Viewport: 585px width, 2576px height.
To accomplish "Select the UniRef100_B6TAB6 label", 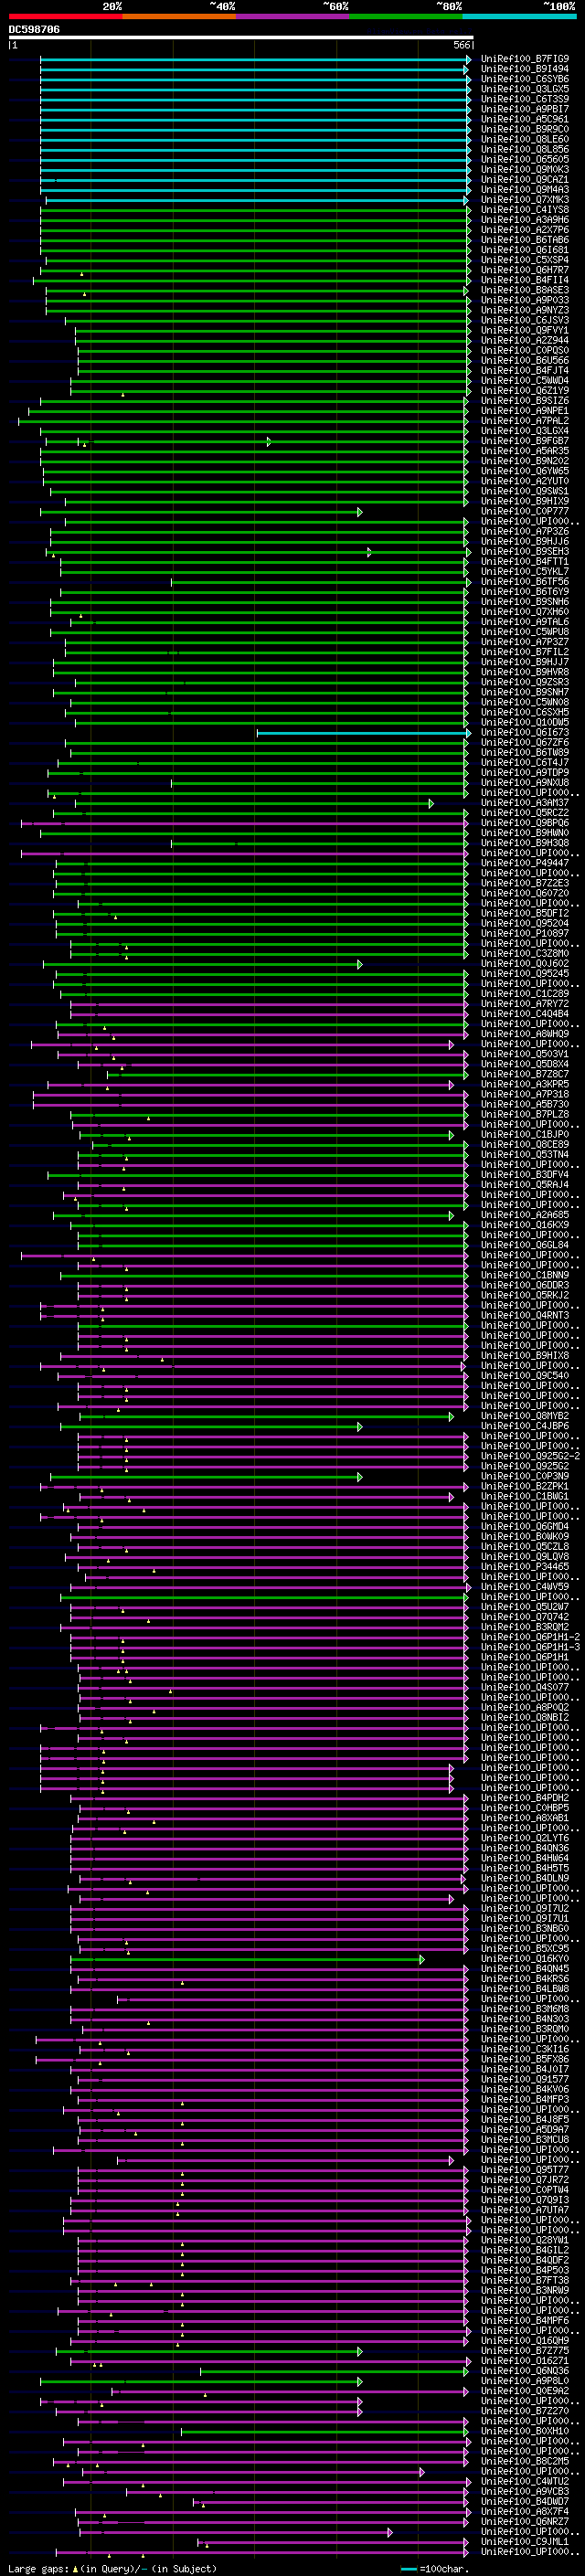I will tap(525, 240).
